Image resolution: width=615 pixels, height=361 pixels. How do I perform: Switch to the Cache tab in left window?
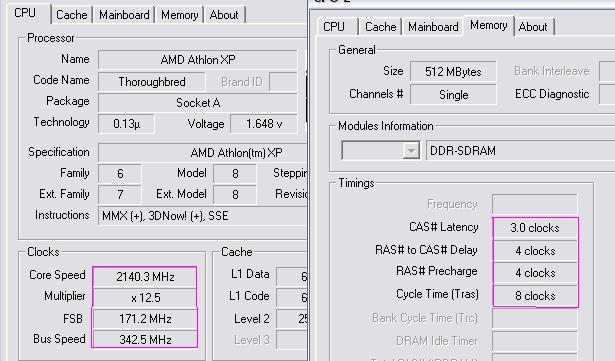tap(71, 15)
